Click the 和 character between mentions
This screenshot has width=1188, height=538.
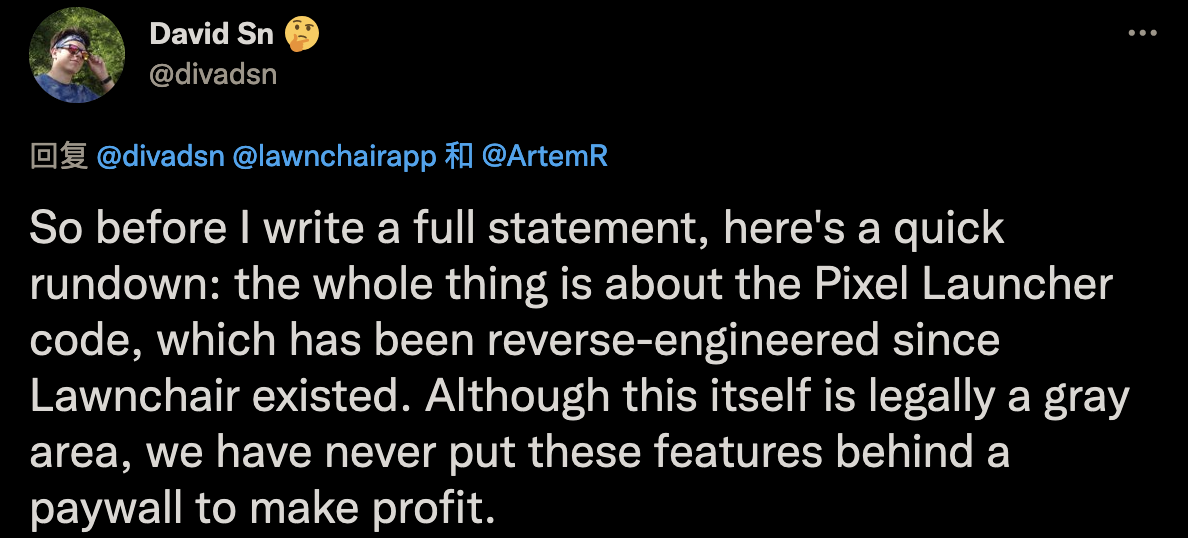pyautogui.click(x=458, y=157)
